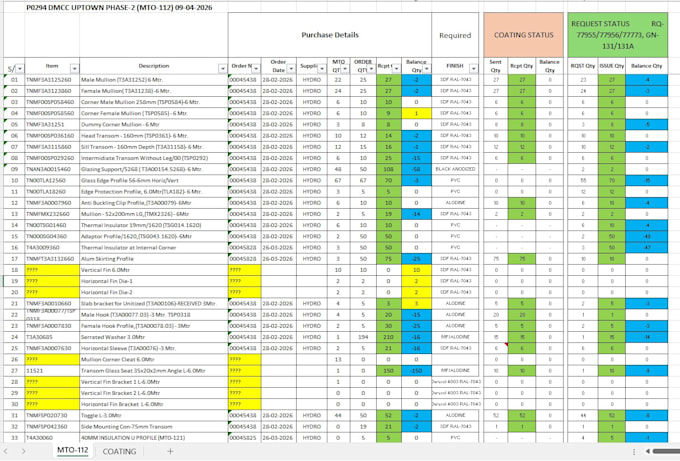Select the Purchase Details header cell

click(x=330, y=35)
